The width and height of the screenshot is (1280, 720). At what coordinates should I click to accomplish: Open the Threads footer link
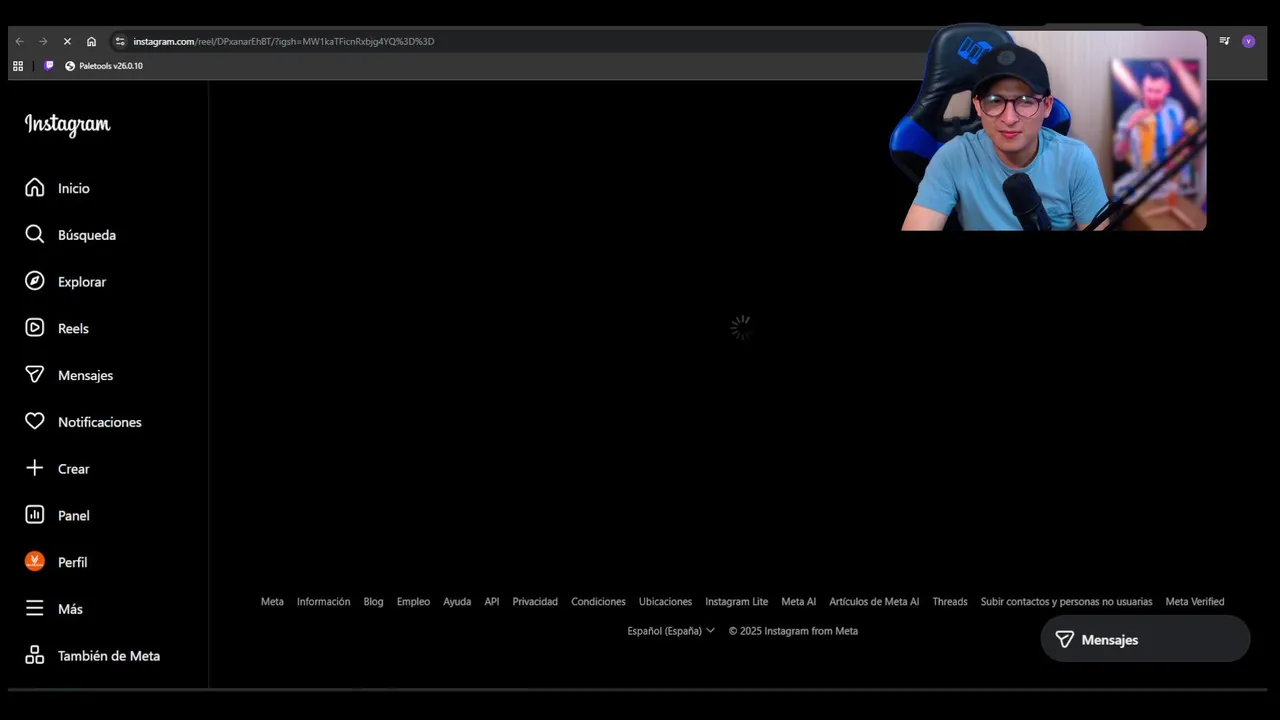950,602
